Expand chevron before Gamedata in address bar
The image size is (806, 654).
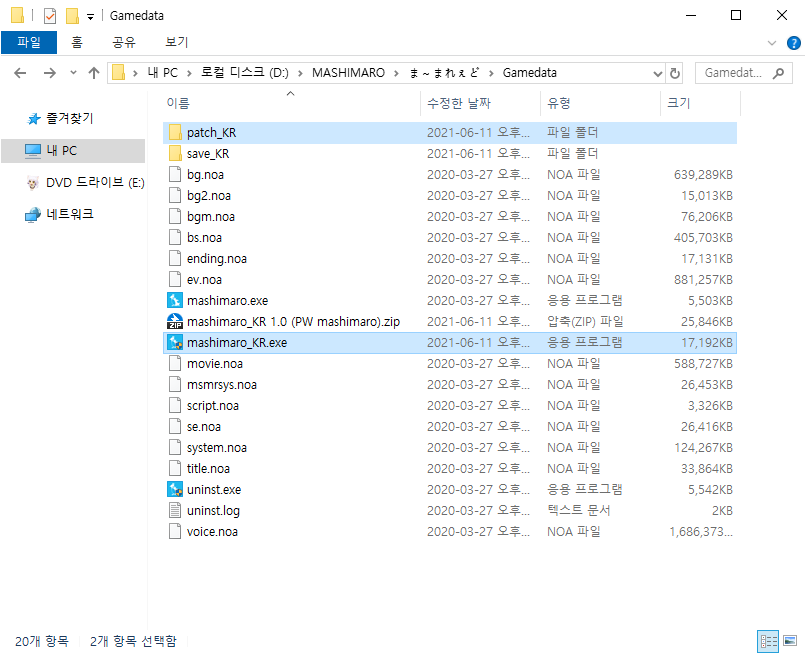(491, 74)
